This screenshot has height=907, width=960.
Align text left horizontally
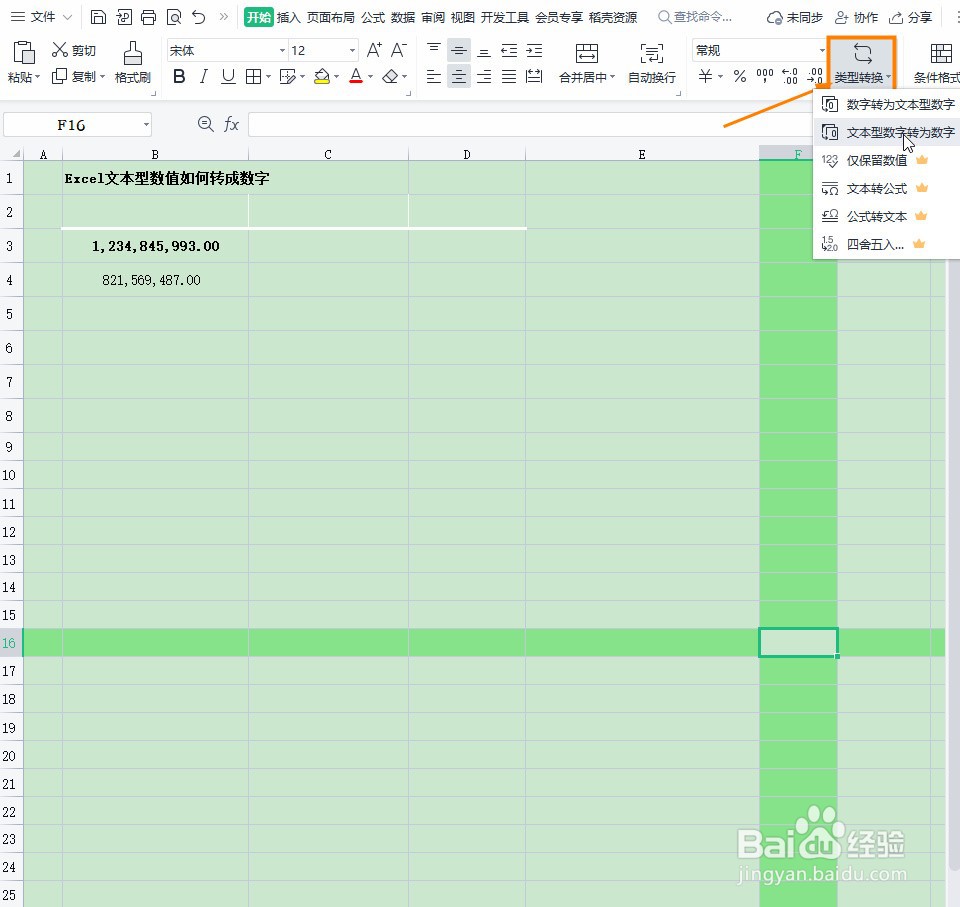pos(433,77)
